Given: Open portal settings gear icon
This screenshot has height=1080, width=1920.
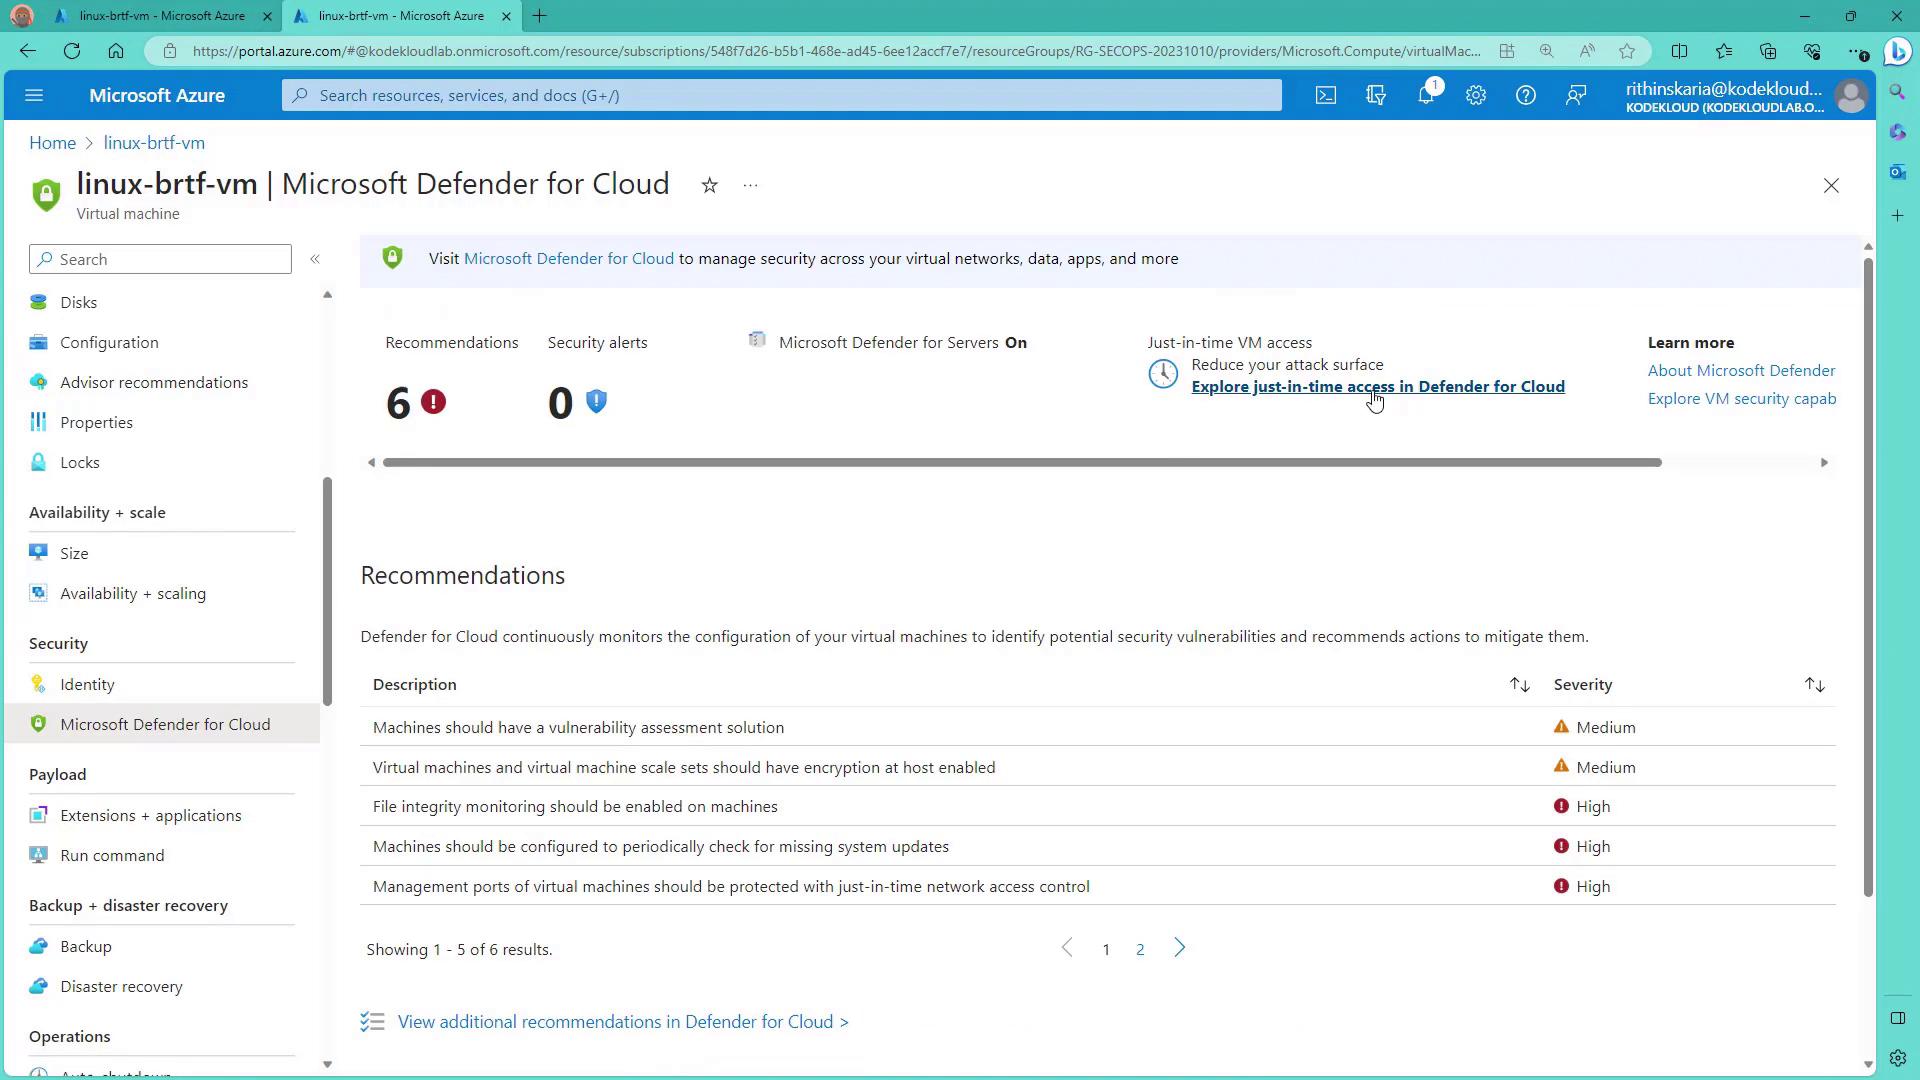Looking at the screenshot, I should [1476, 96].
